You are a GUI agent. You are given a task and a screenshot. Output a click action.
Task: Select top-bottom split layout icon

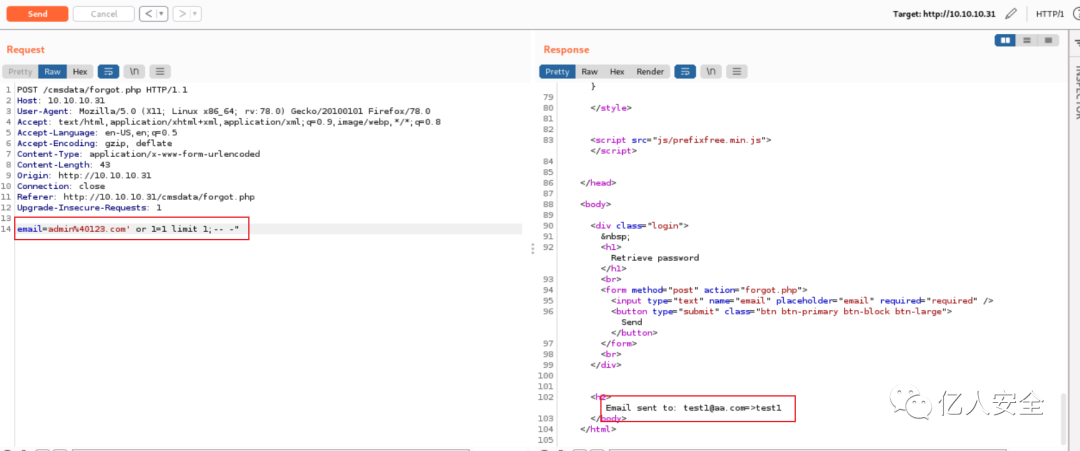pos(1027,41)
